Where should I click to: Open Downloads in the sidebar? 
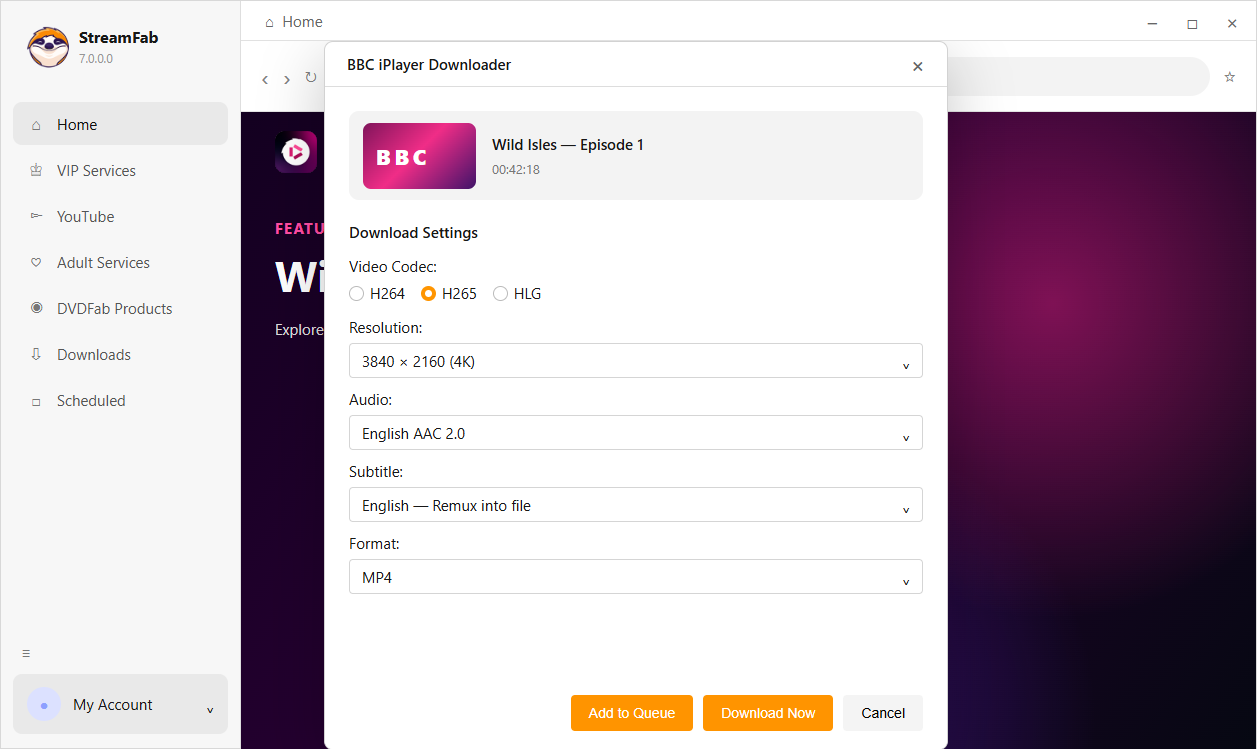[x=120, y=355]
